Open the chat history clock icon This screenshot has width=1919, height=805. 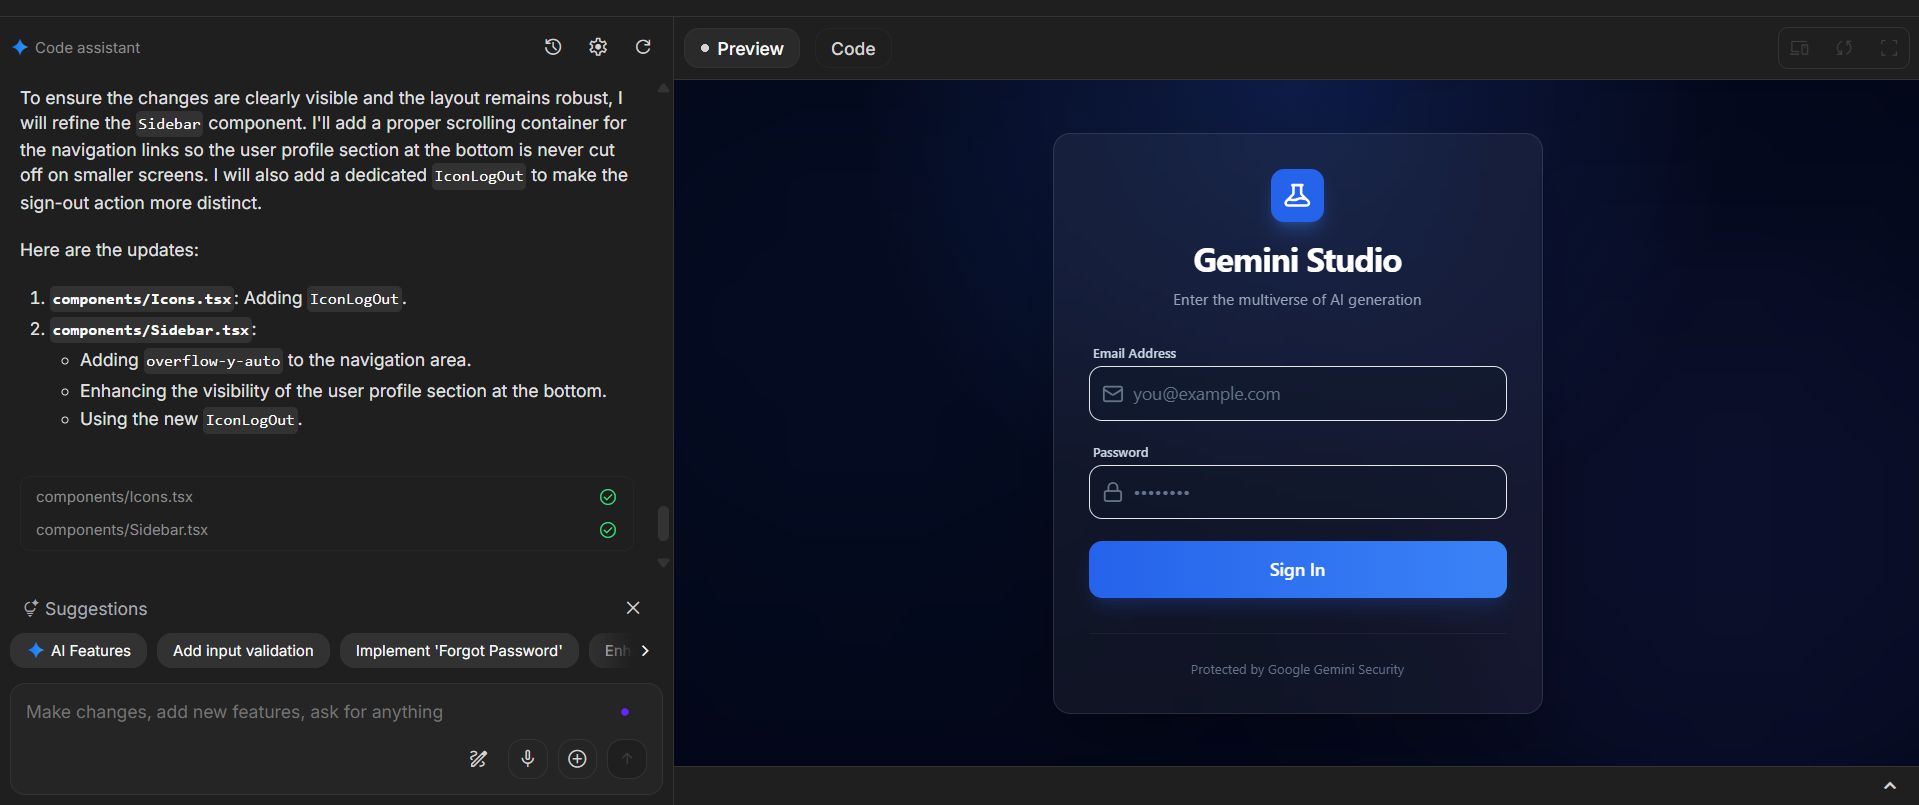pyautogui.click(x=553, y=47)
